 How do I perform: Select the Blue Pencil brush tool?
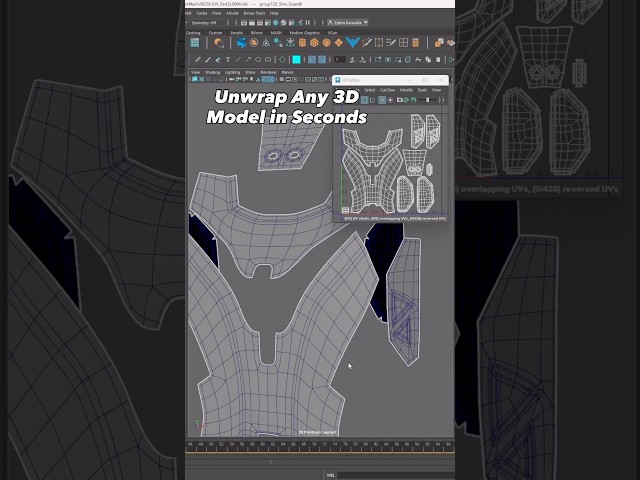[208, 60]
